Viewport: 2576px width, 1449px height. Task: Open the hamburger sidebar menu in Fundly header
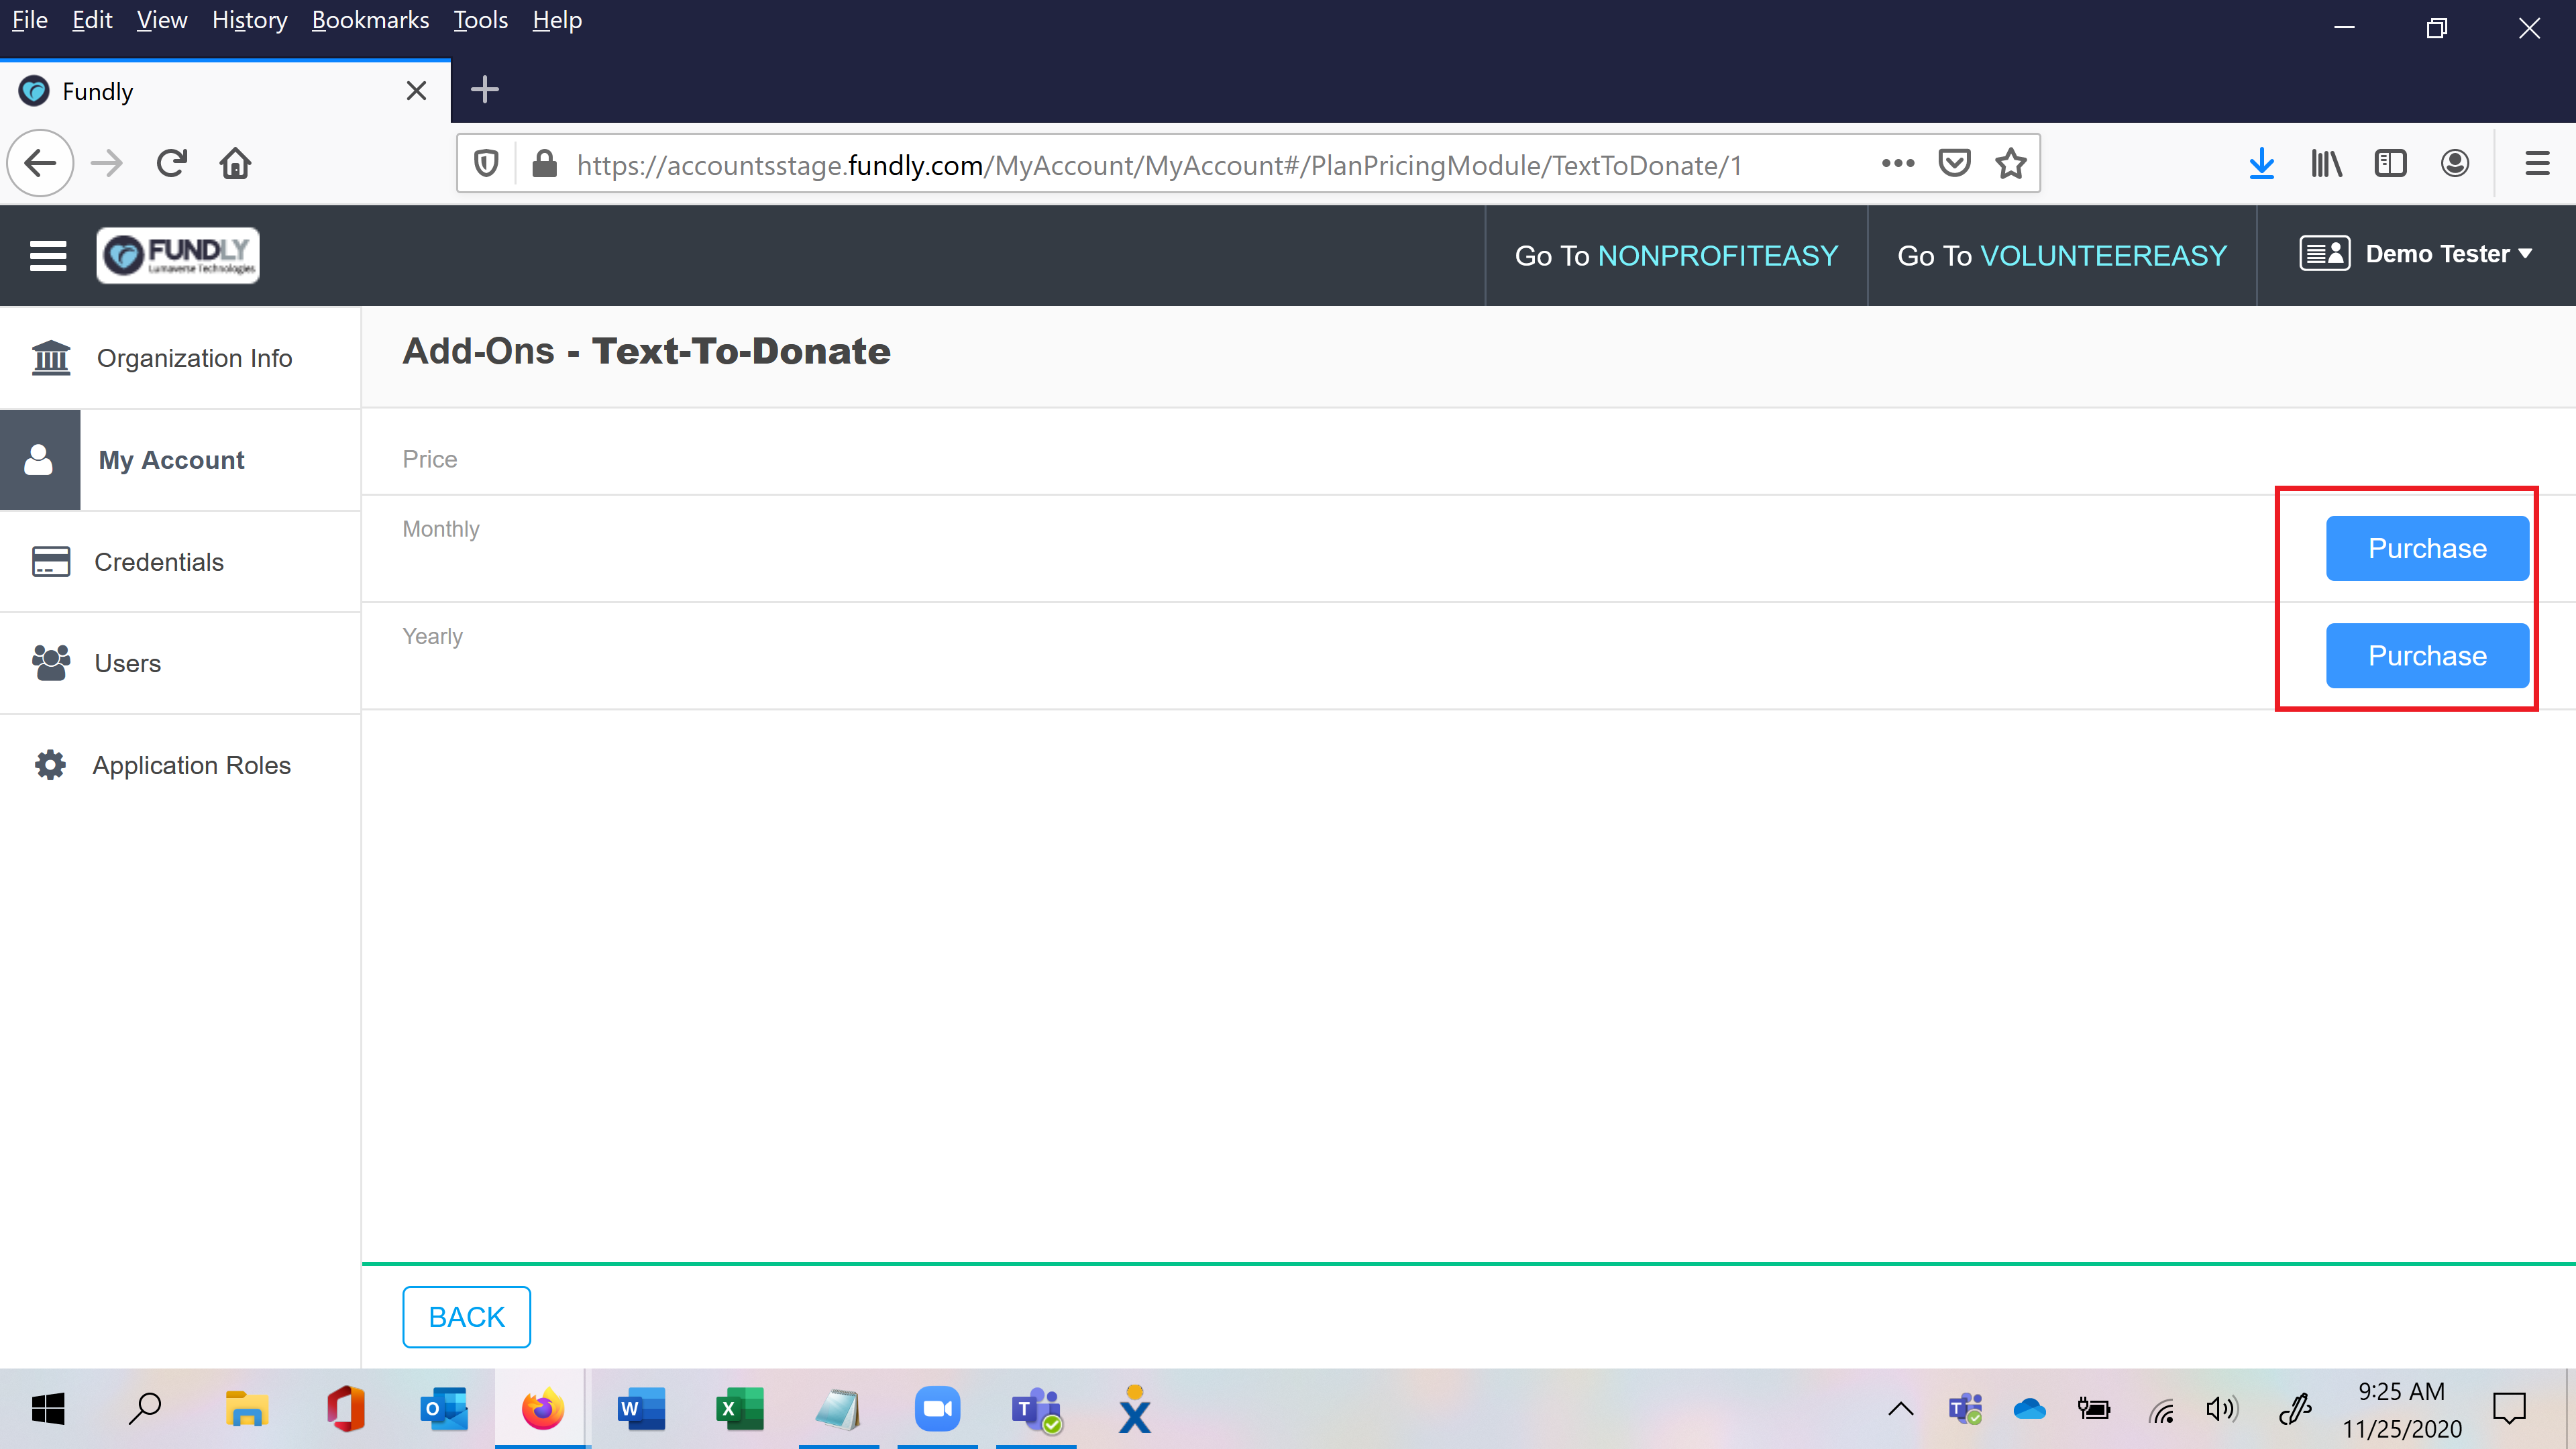[48, 256]
